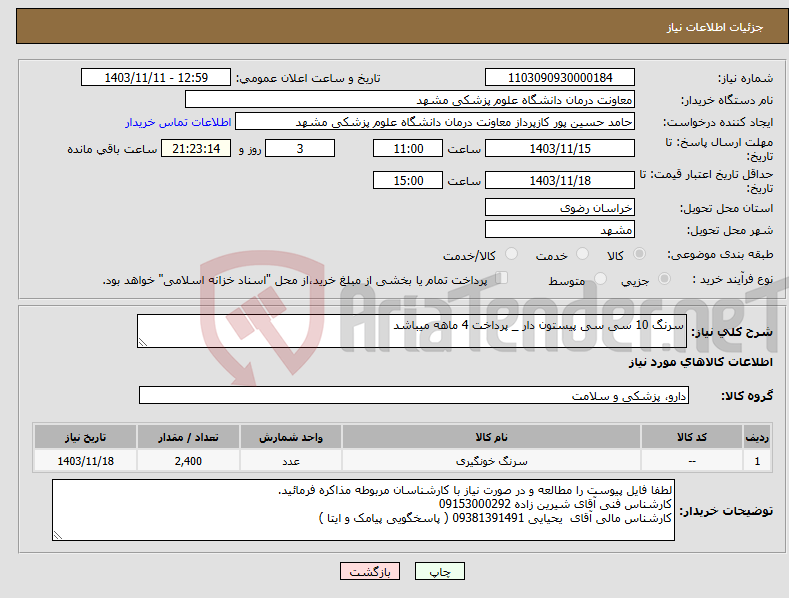Click the شماره نیاز label
Screen dimensions: 789x598
745,78
